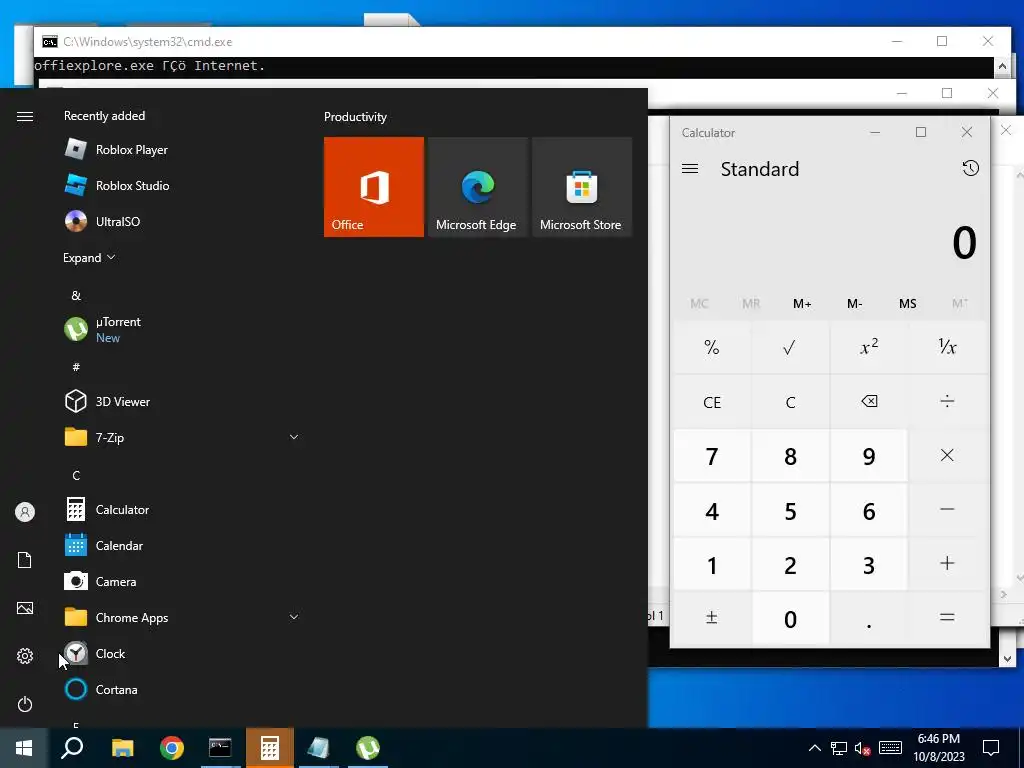Image resolution: width=1024 pixels, height=768 pixels.
Task: Show Calculator history
Action: [x=970, y=168]
